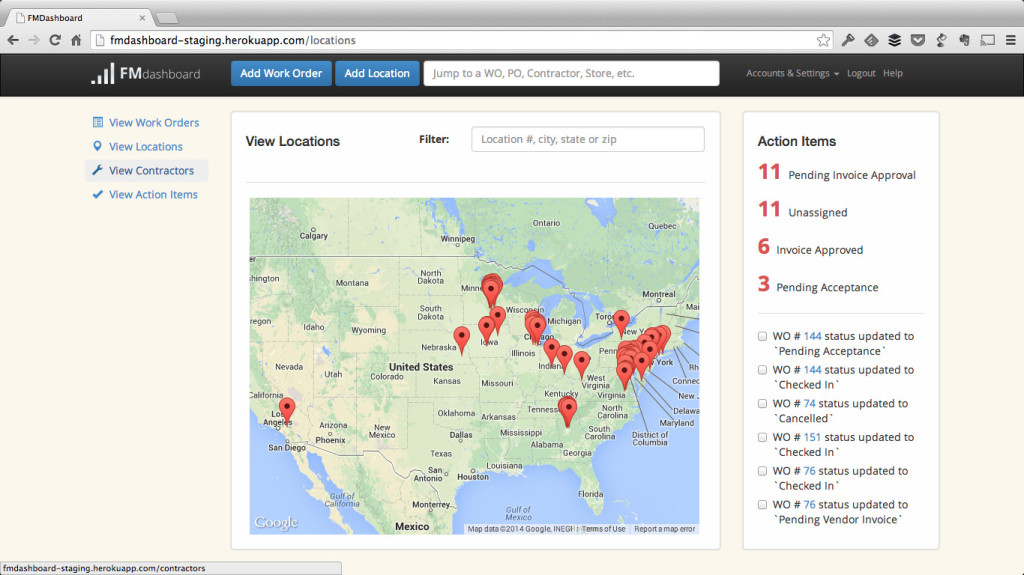
Task: Open WO 151 link
Action: coord(812,437)
